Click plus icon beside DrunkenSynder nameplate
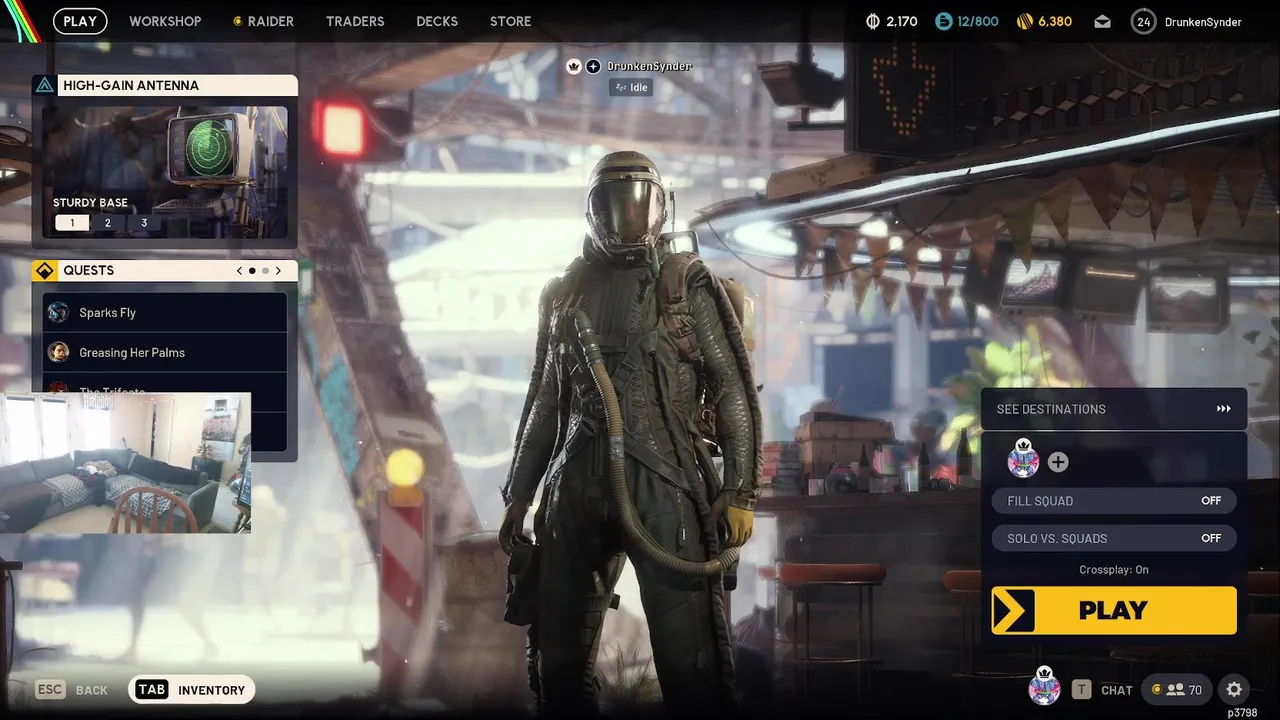 [x=593, y=66]
